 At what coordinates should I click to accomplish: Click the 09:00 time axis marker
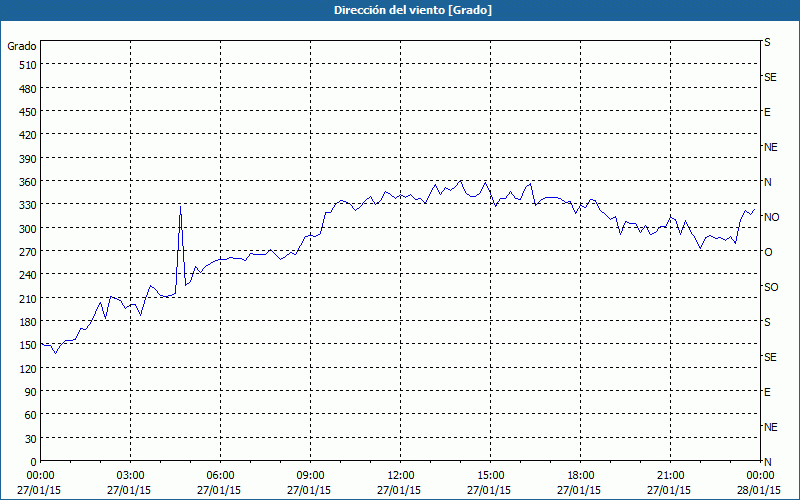coord(310,475)
